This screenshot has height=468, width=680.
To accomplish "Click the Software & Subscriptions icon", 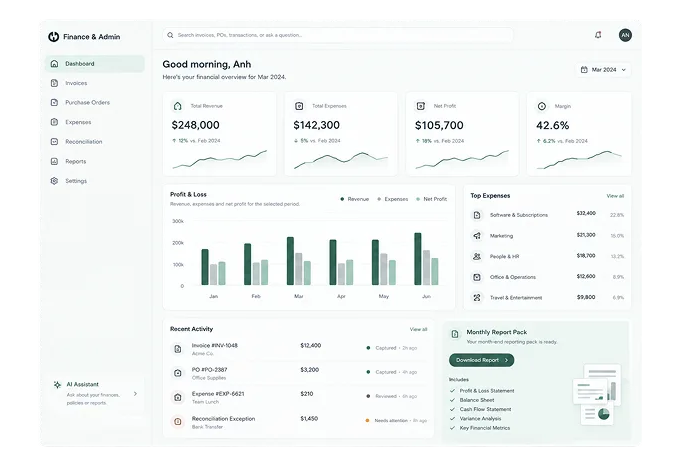I will (477, 215).
